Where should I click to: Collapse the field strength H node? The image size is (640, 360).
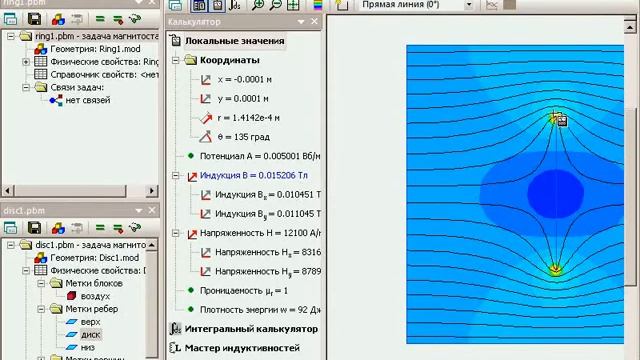pos(176,233)
